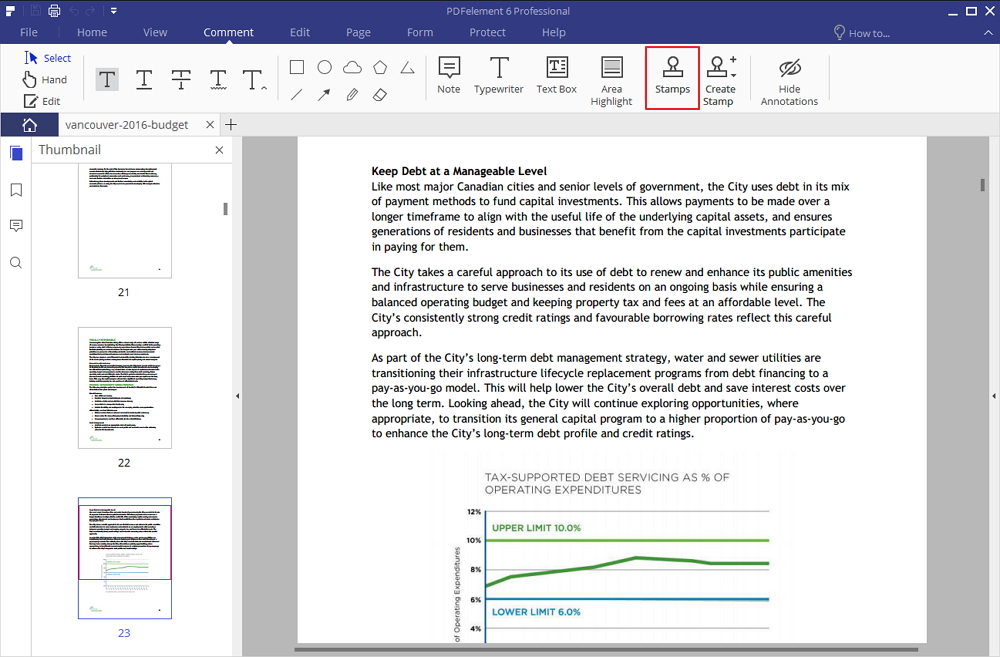
Task: Toggle Hide Annotations
Action: coord(789,78)
